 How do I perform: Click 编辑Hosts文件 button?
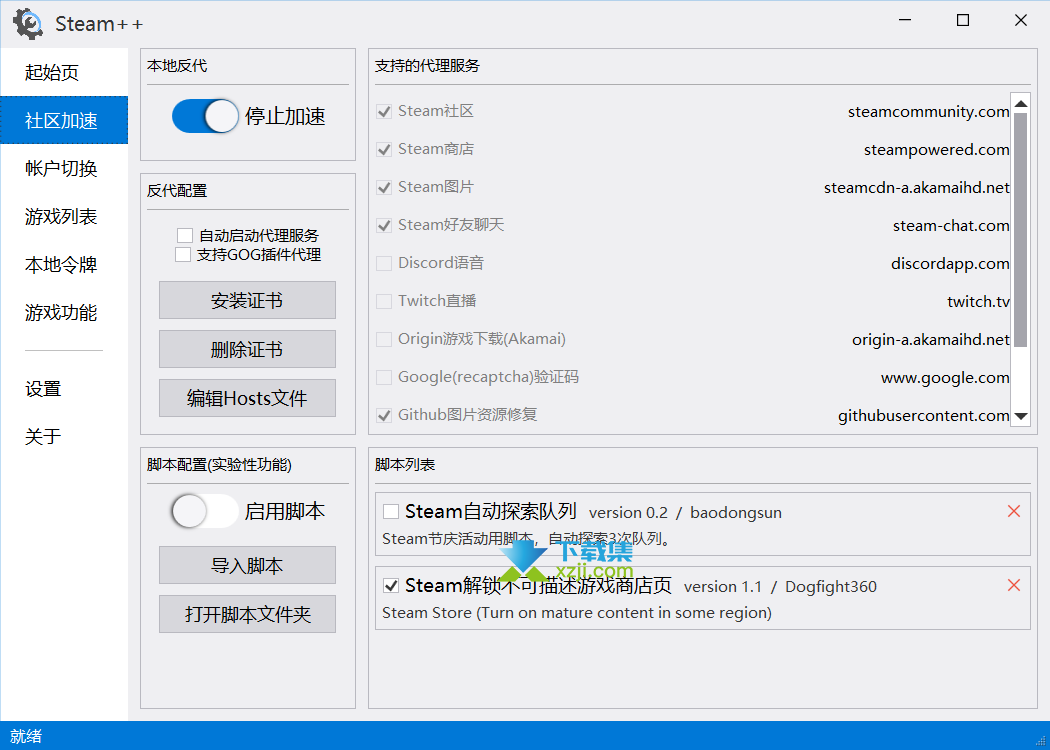[247, 398]
